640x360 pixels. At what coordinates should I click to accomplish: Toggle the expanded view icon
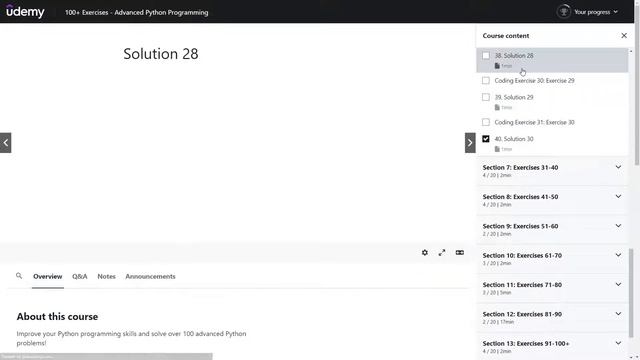(x=460, y=253)
